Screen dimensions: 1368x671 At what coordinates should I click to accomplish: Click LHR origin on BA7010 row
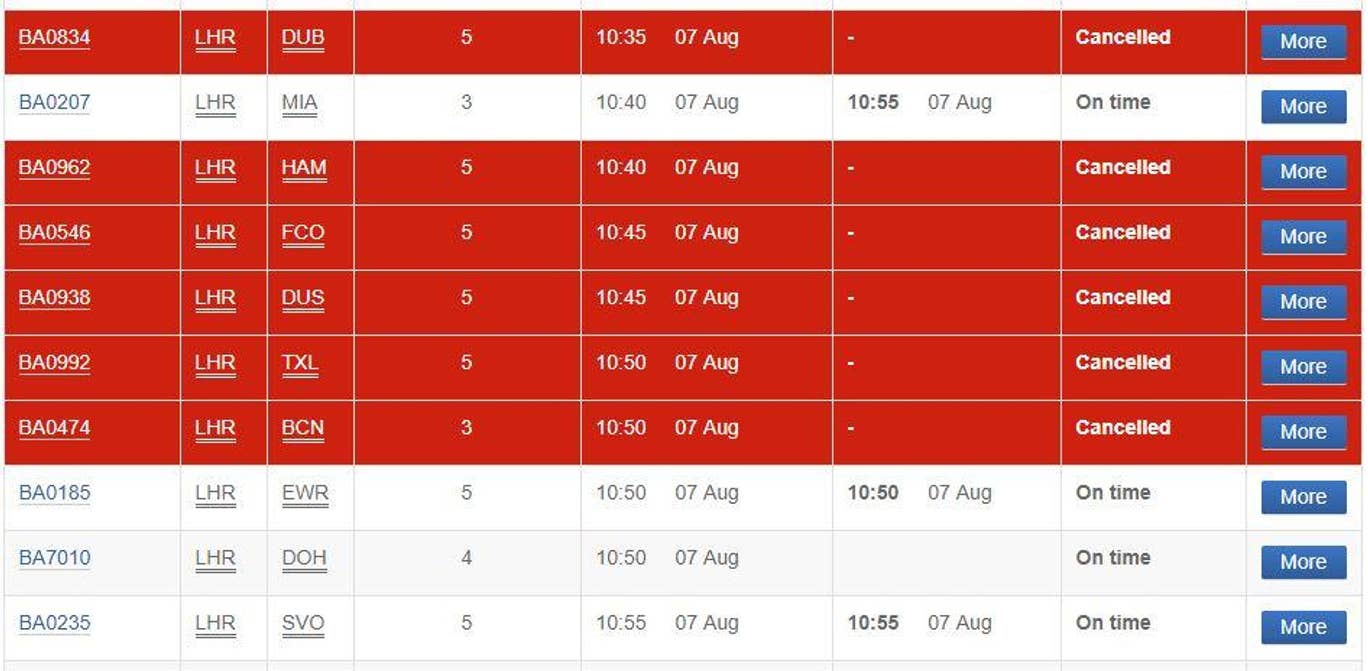point(215,558)
